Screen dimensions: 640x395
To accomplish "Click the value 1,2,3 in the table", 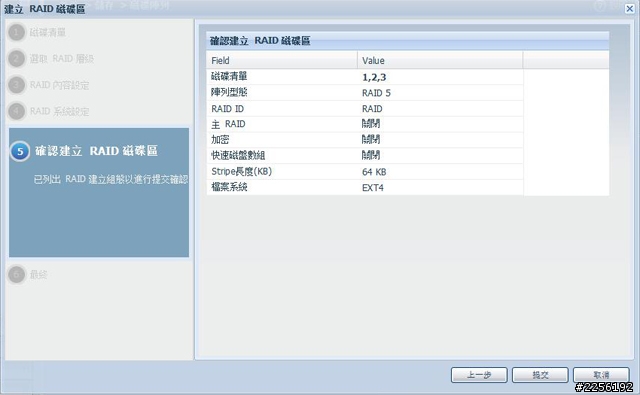I will tap(374, 77).
